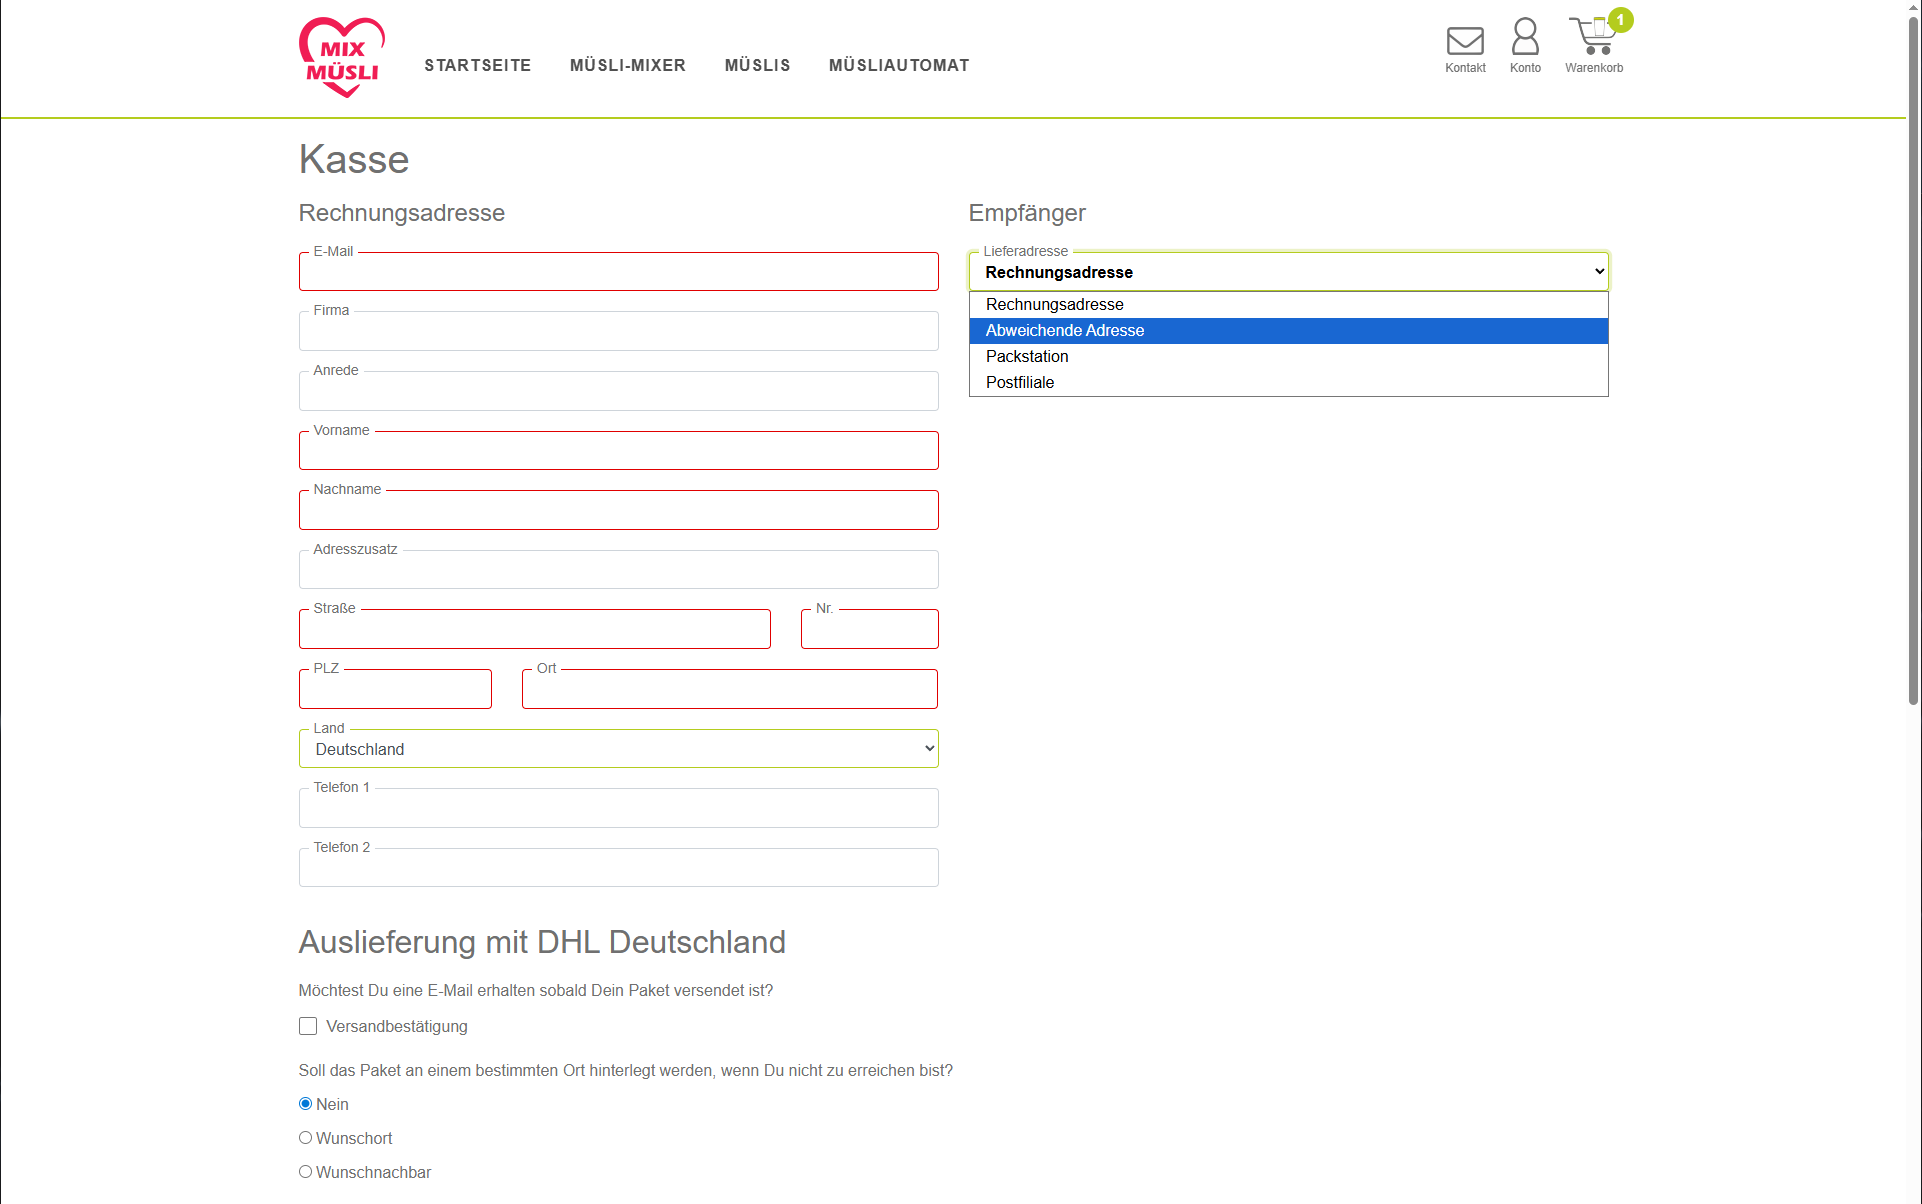Select the Wunschort radio button
The width and height of the screenshot is (1922, 1204).
pyautogui.click(x=305, y=1137)
